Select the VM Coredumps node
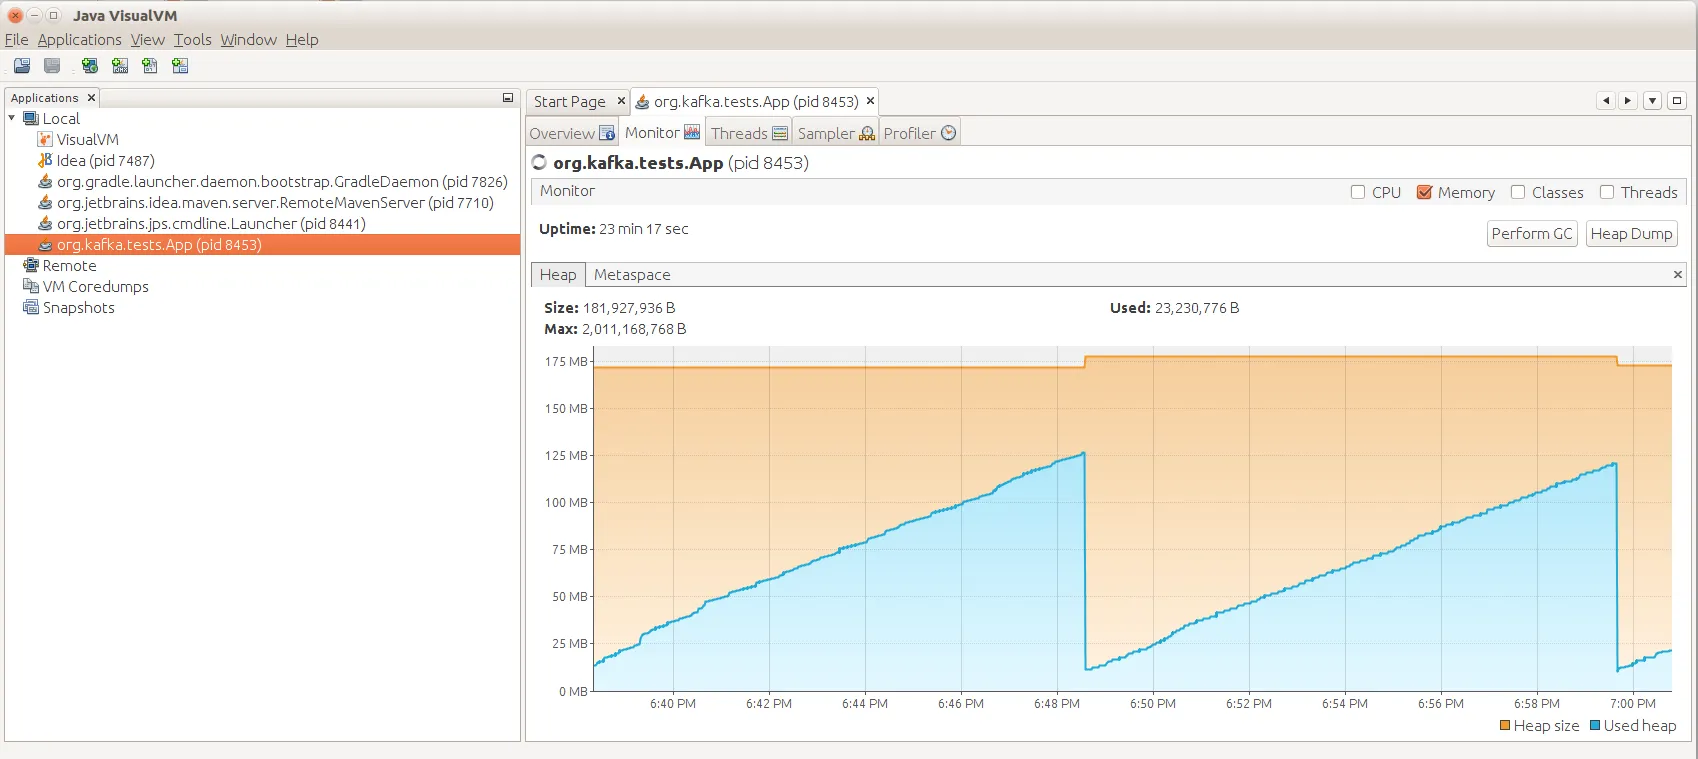1698x759 pixels. tap(95, 287)
